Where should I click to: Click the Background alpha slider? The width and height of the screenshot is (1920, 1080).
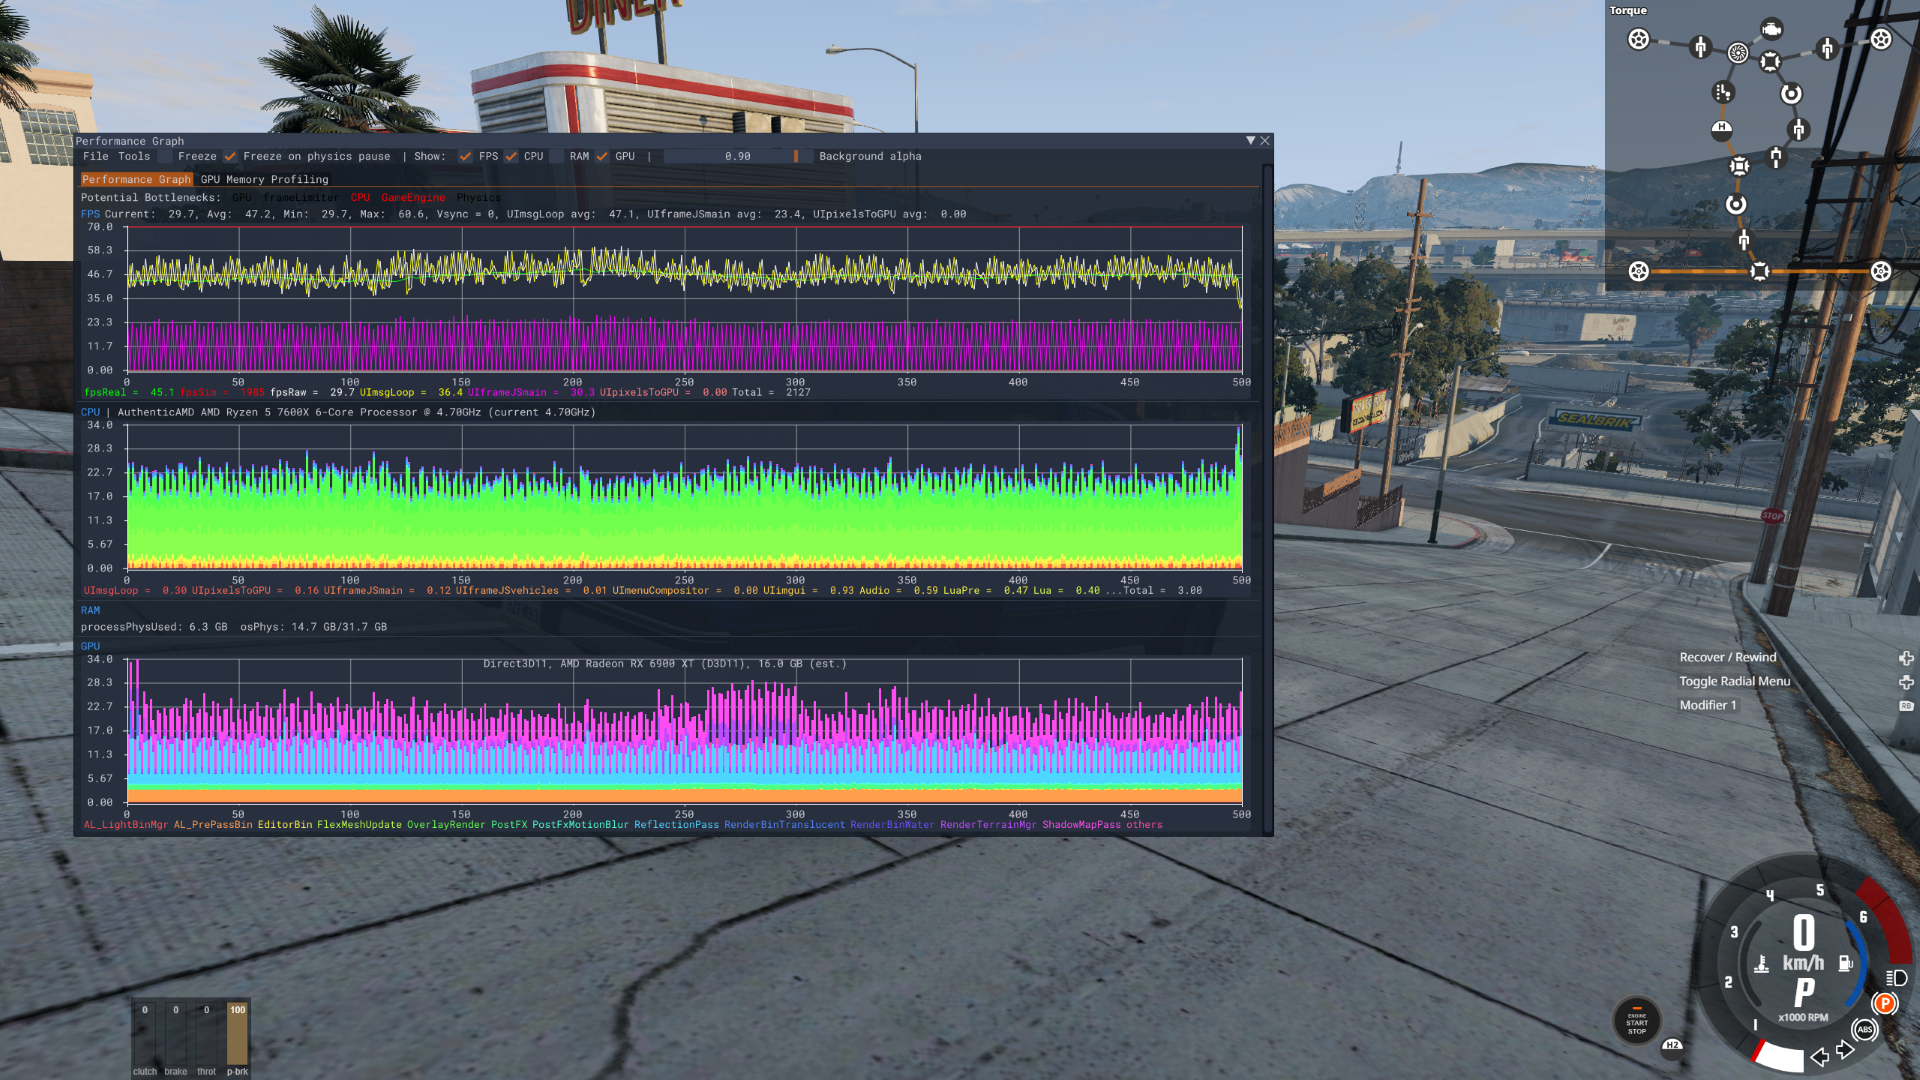click(737, 157)
